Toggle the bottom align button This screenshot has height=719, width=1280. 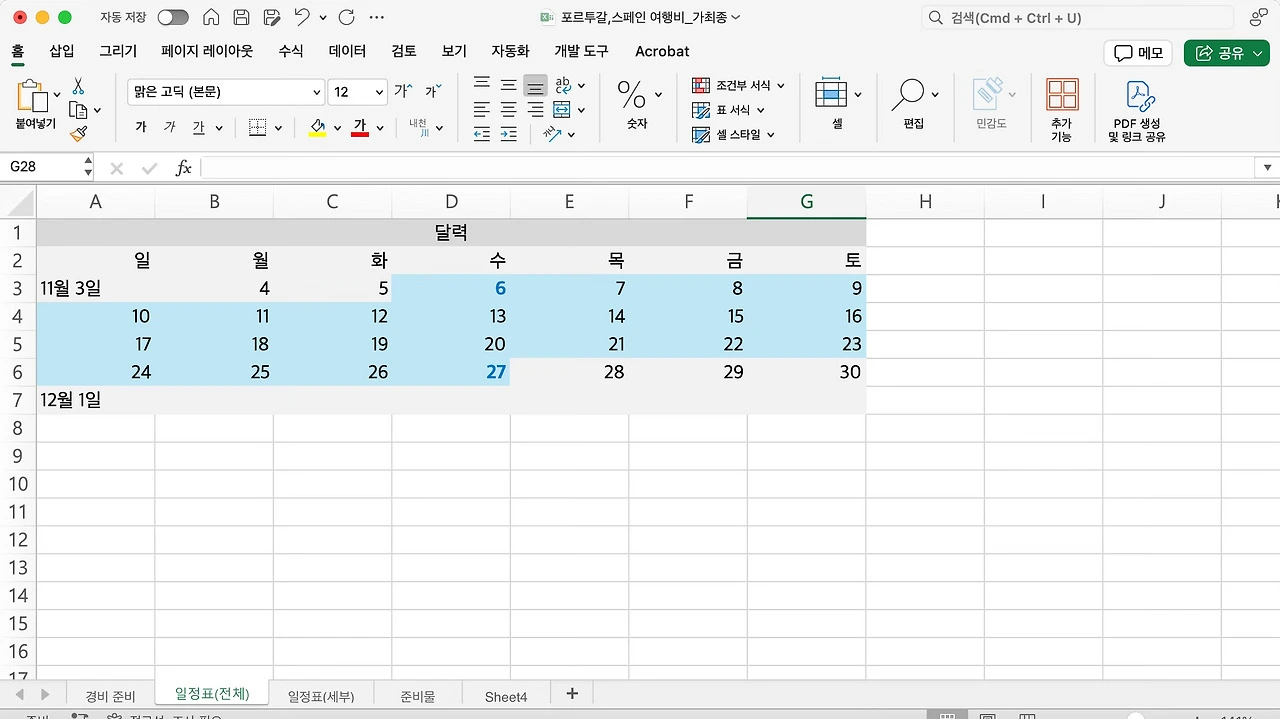536,85
